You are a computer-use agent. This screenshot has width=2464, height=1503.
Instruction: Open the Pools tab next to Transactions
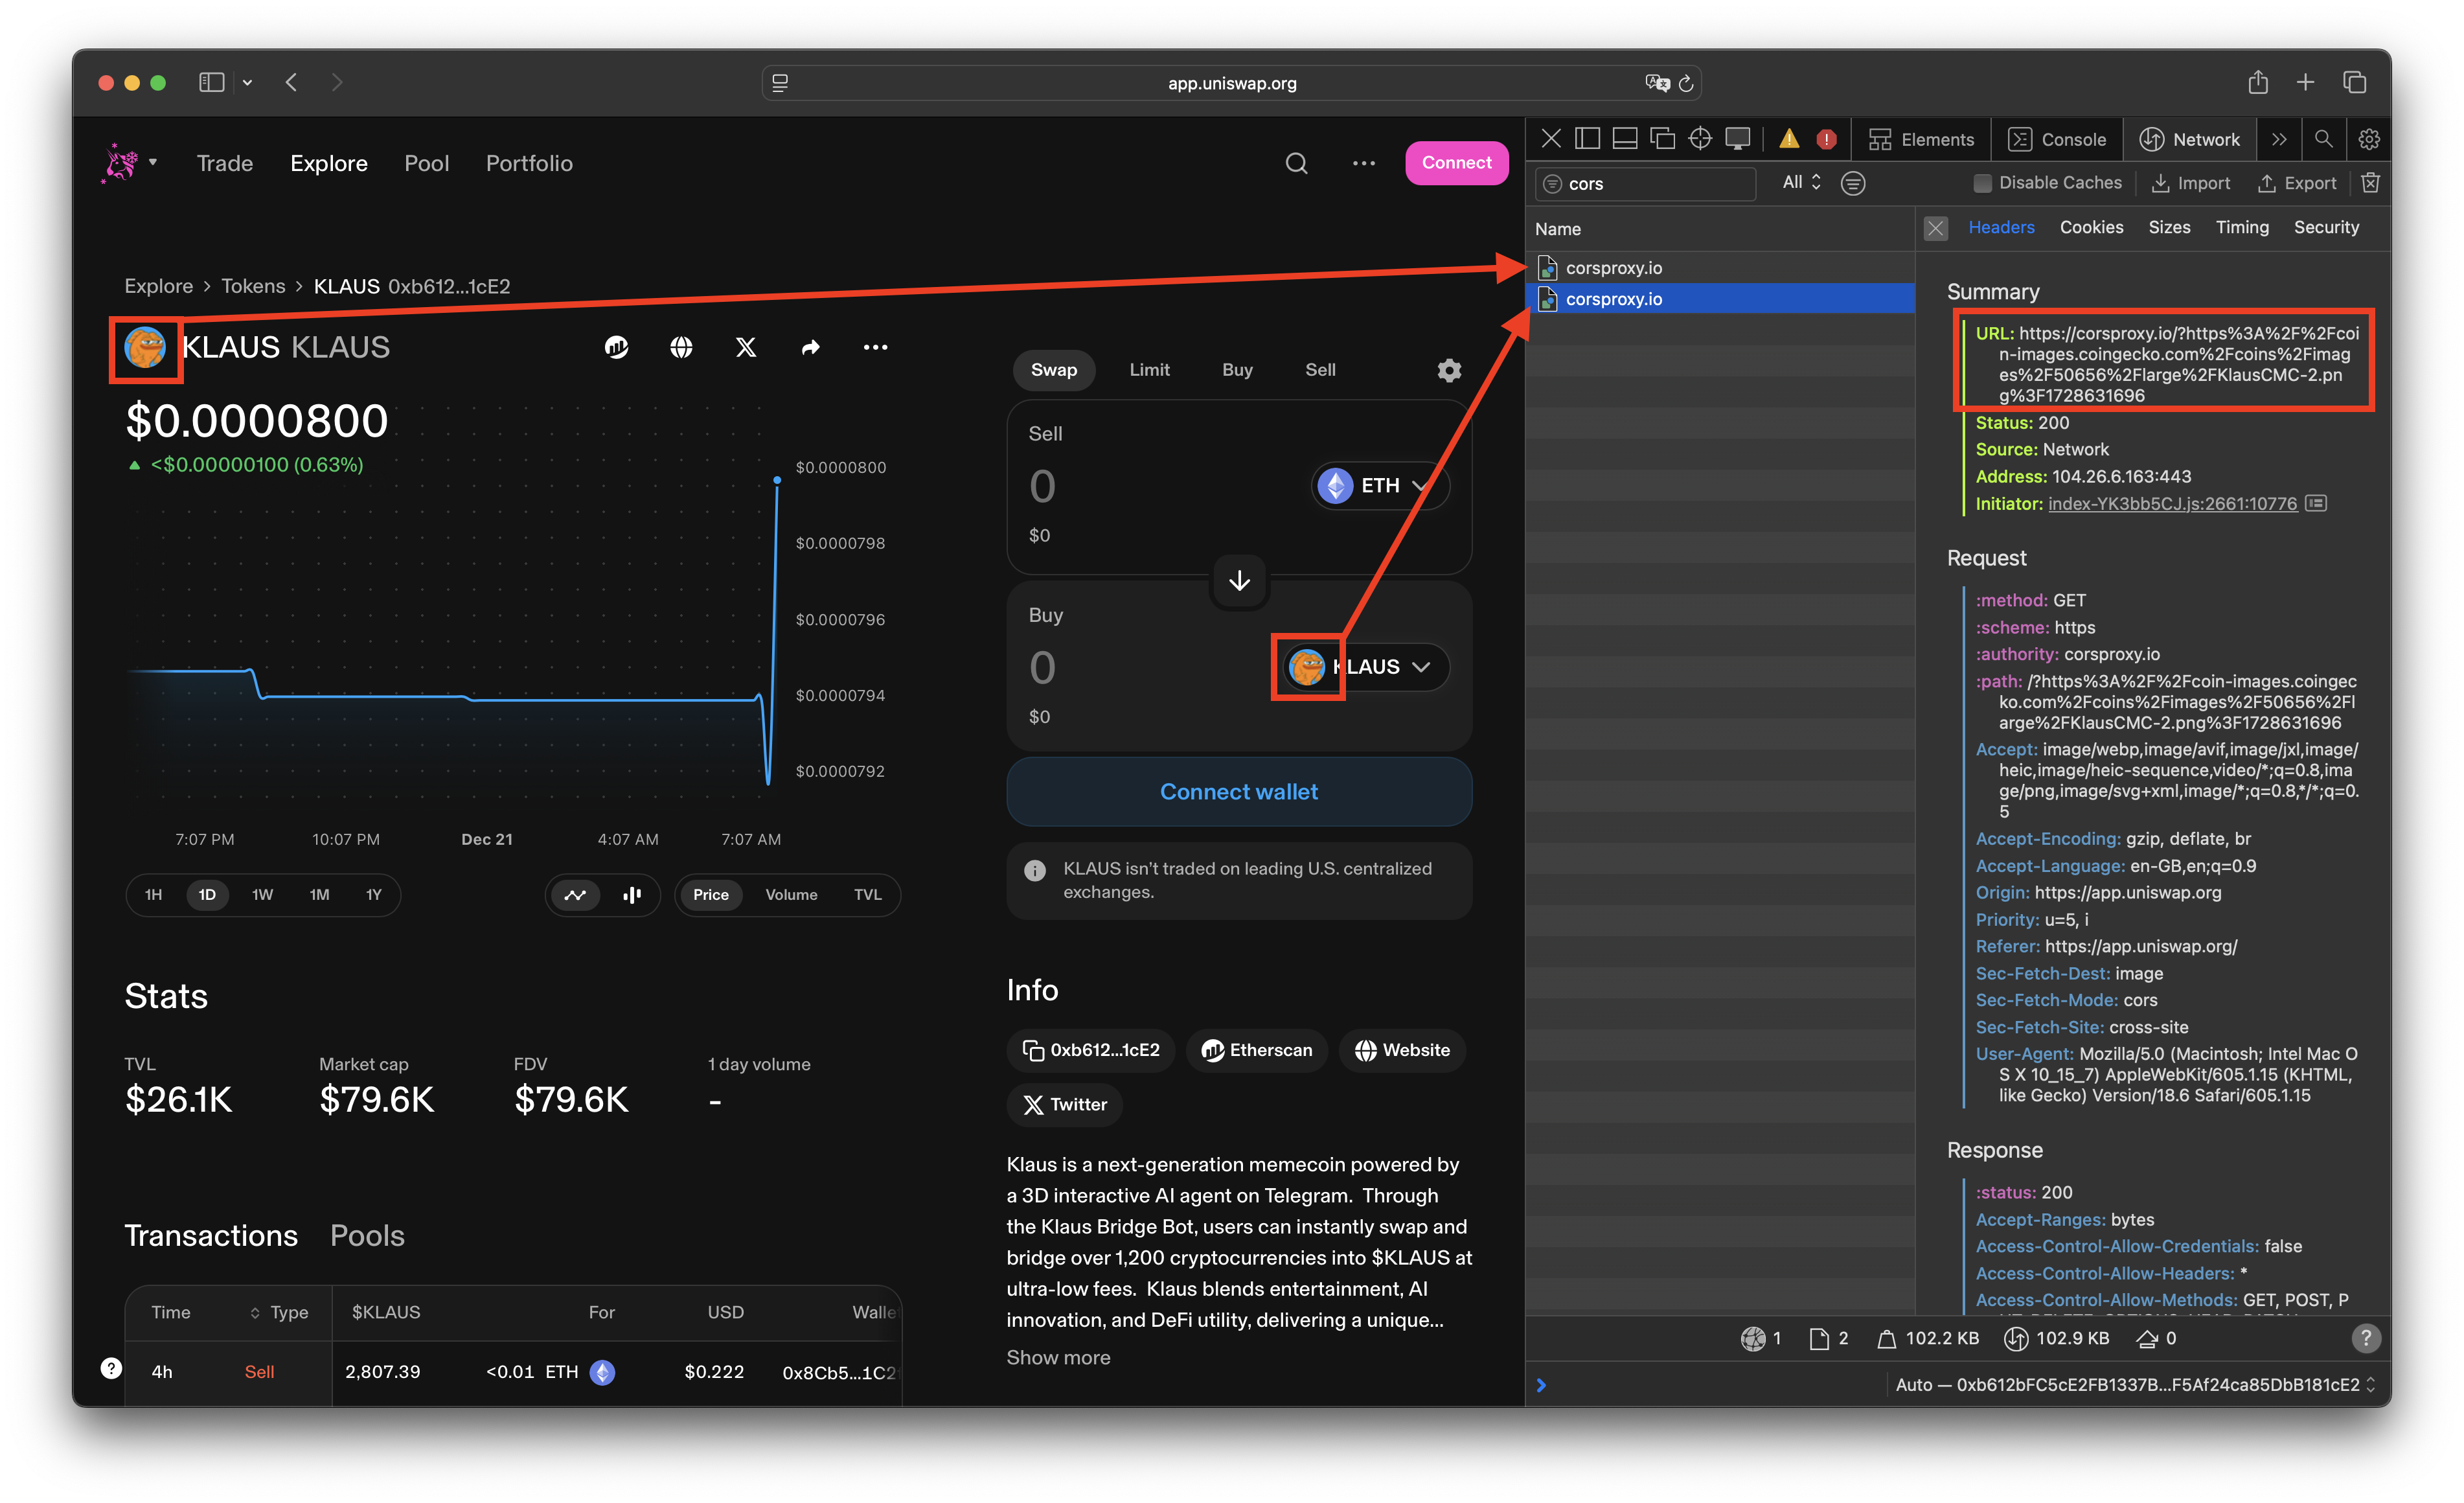tap(367, 1236)
